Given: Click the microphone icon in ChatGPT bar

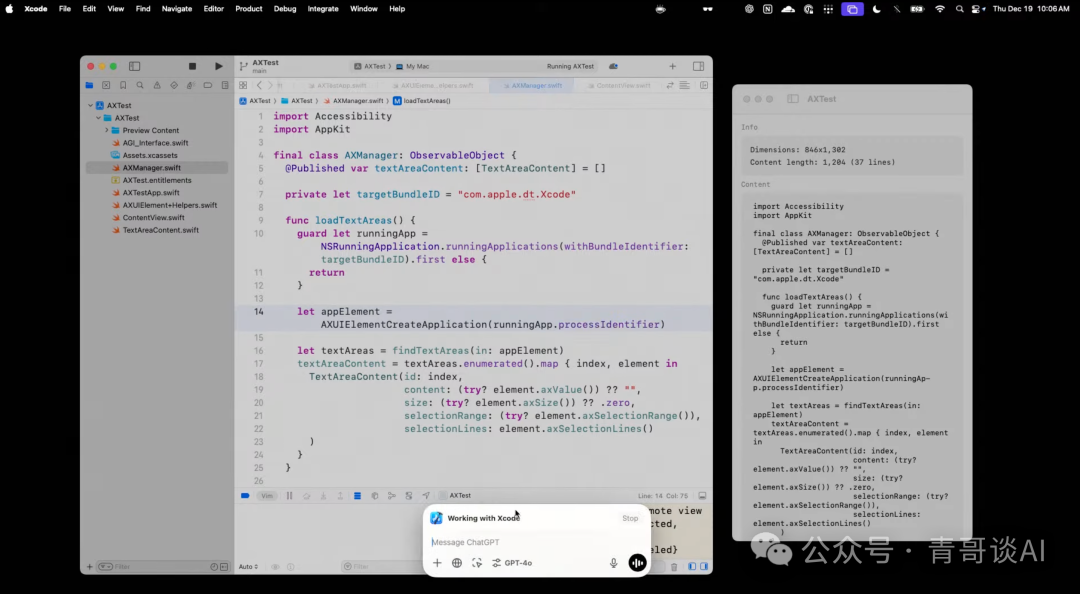Looking at the screenshot, I should 613,563.
